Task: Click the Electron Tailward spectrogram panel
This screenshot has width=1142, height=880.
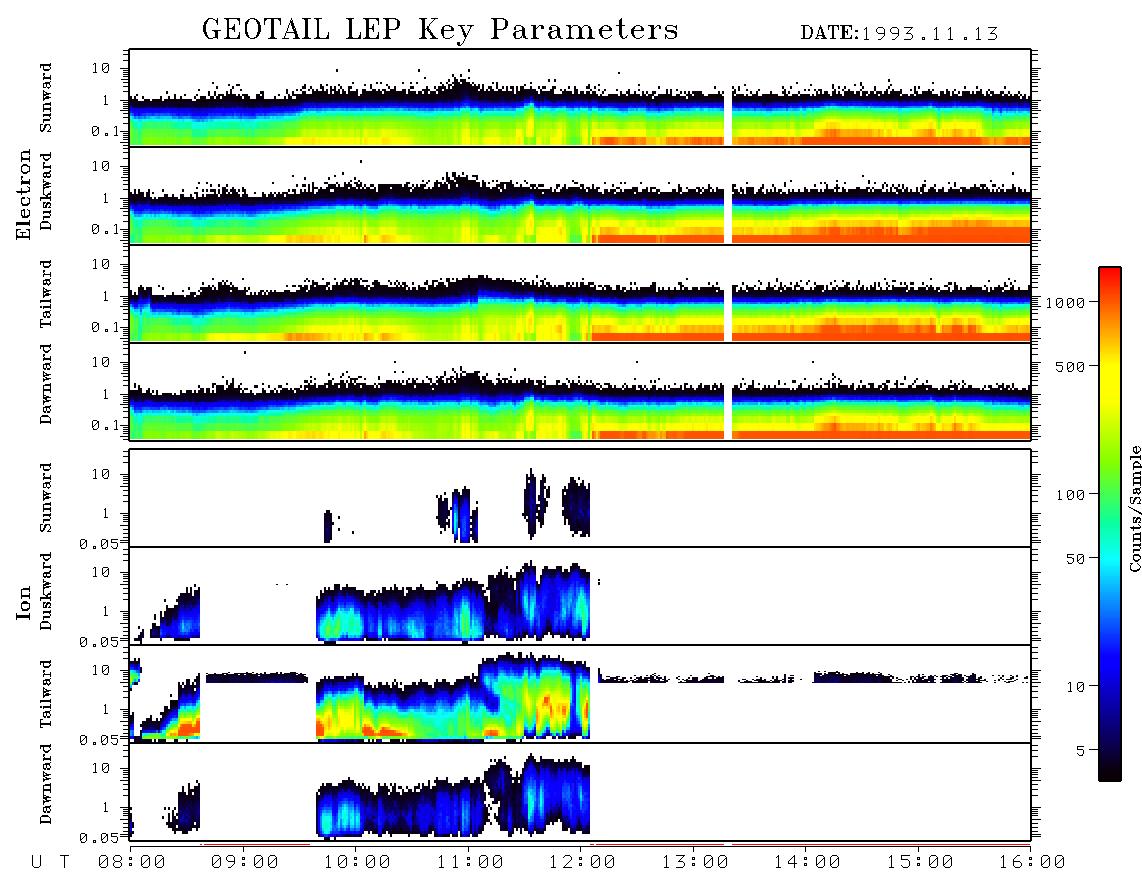Action: click(x=580, y=294)
